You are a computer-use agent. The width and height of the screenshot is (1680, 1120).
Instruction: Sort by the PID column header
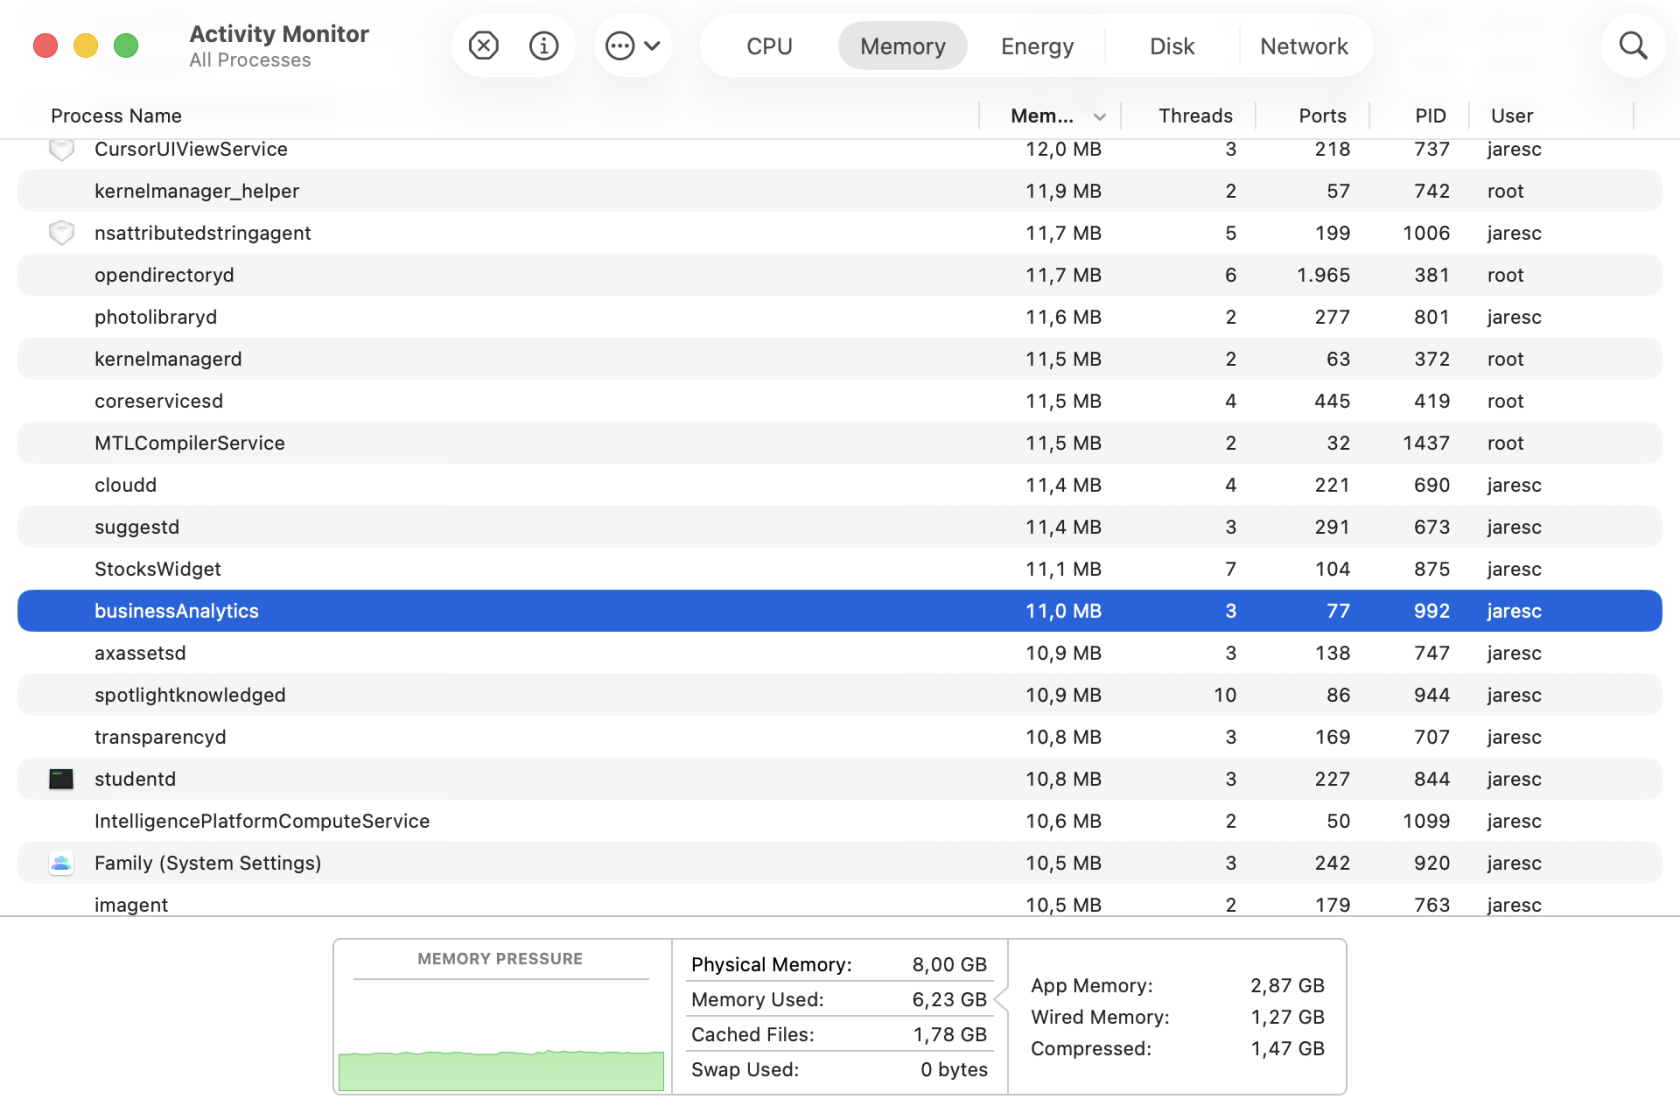[x=1430, y=116]
